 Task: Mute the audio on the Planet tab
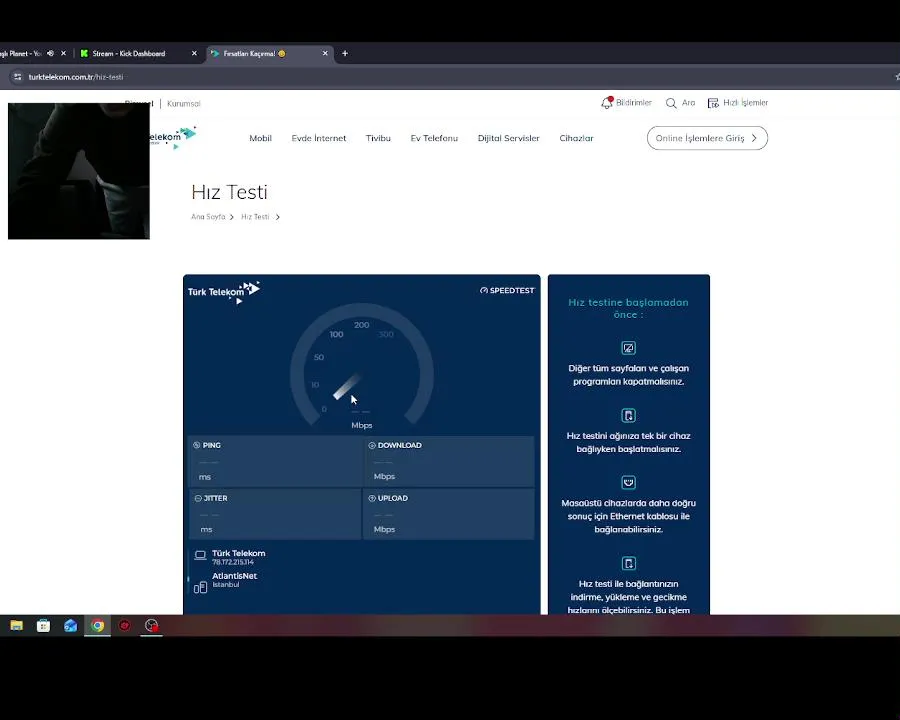coord(51,53)
